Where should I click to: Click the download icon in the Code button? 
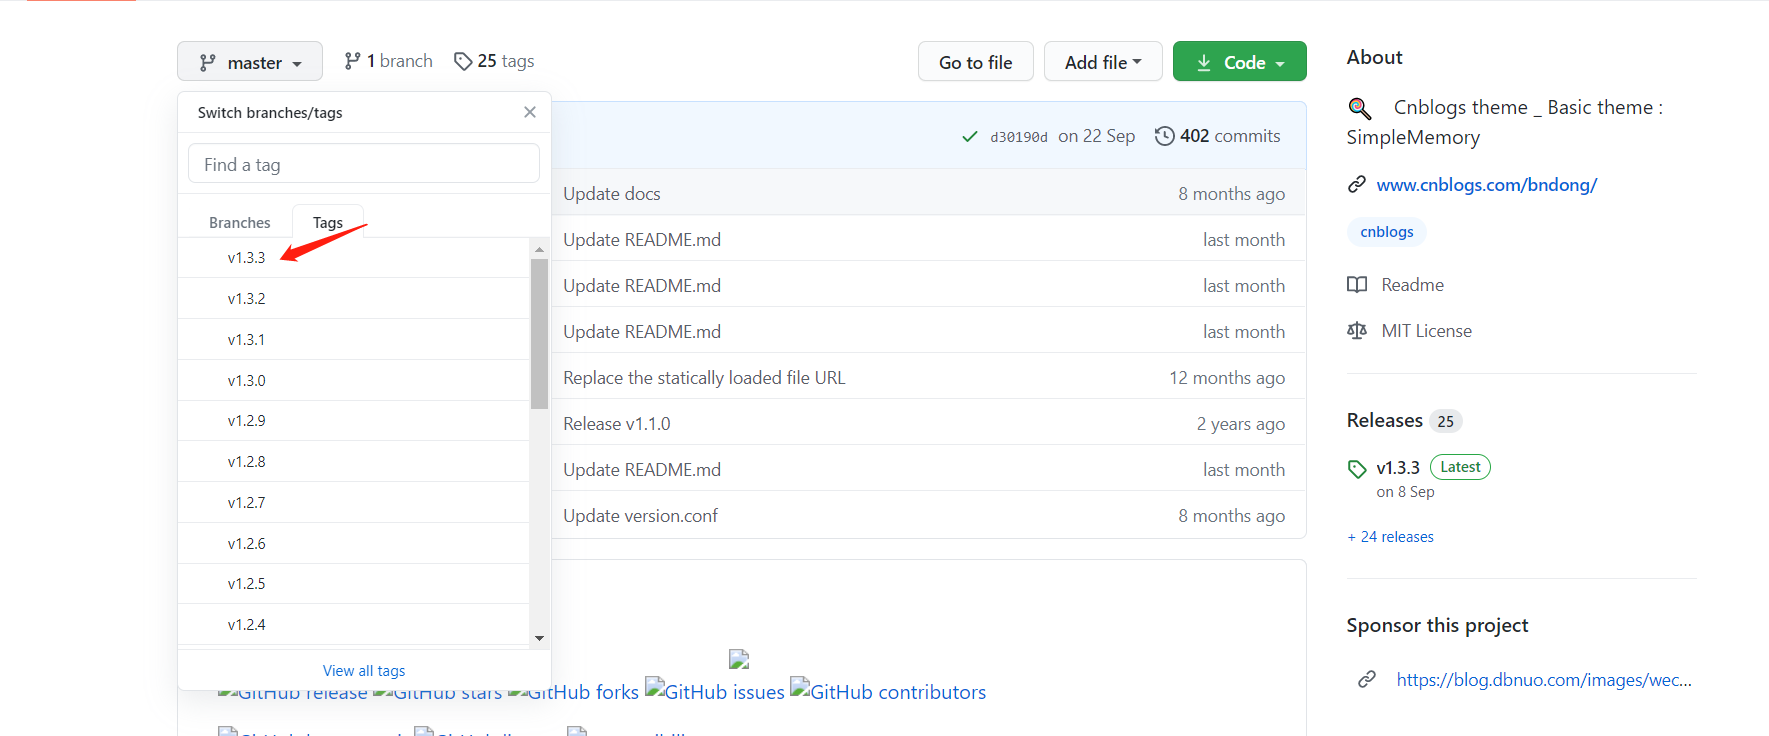pos(1204,63)
